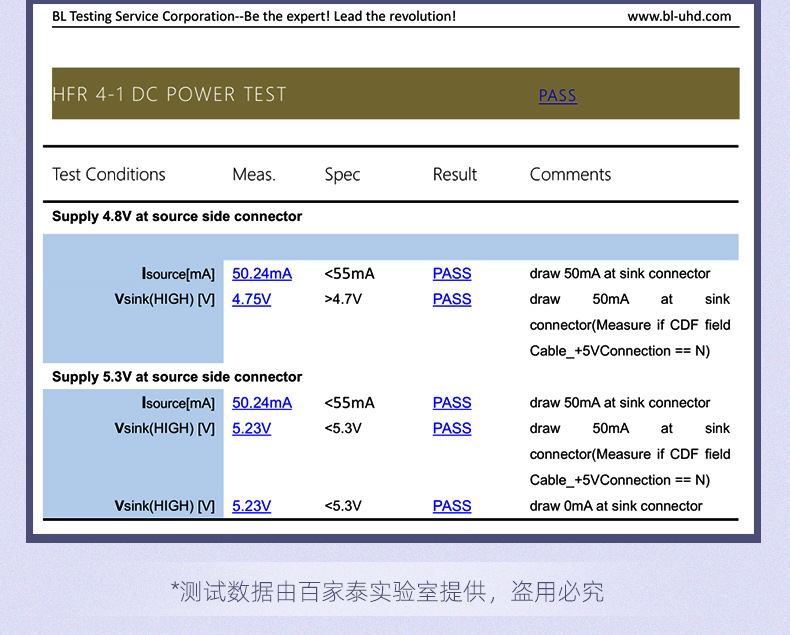Click the 'Test Conditions' column header

[x=109, y=174]
